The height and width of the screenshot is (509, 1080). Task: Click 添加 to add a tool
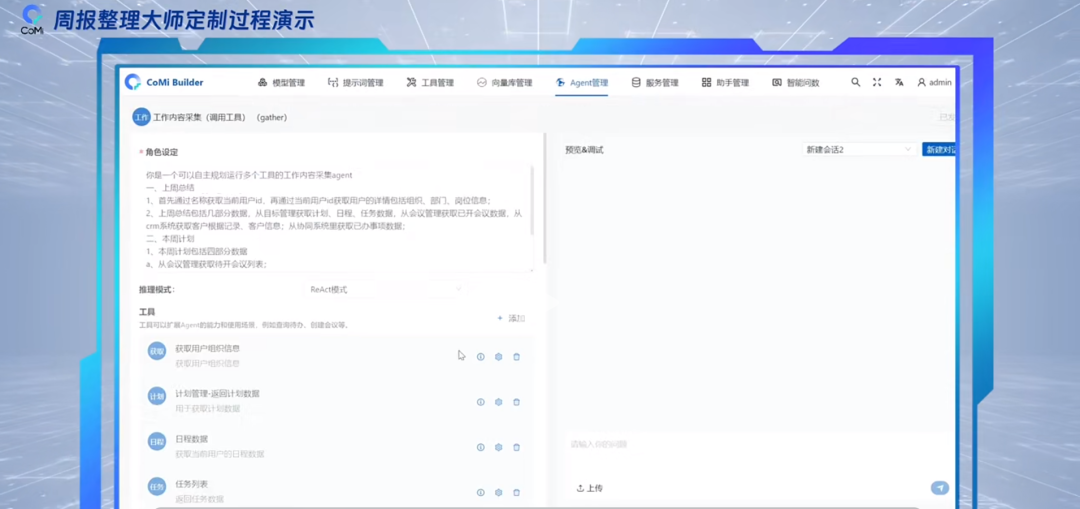(x=511, y=318)
